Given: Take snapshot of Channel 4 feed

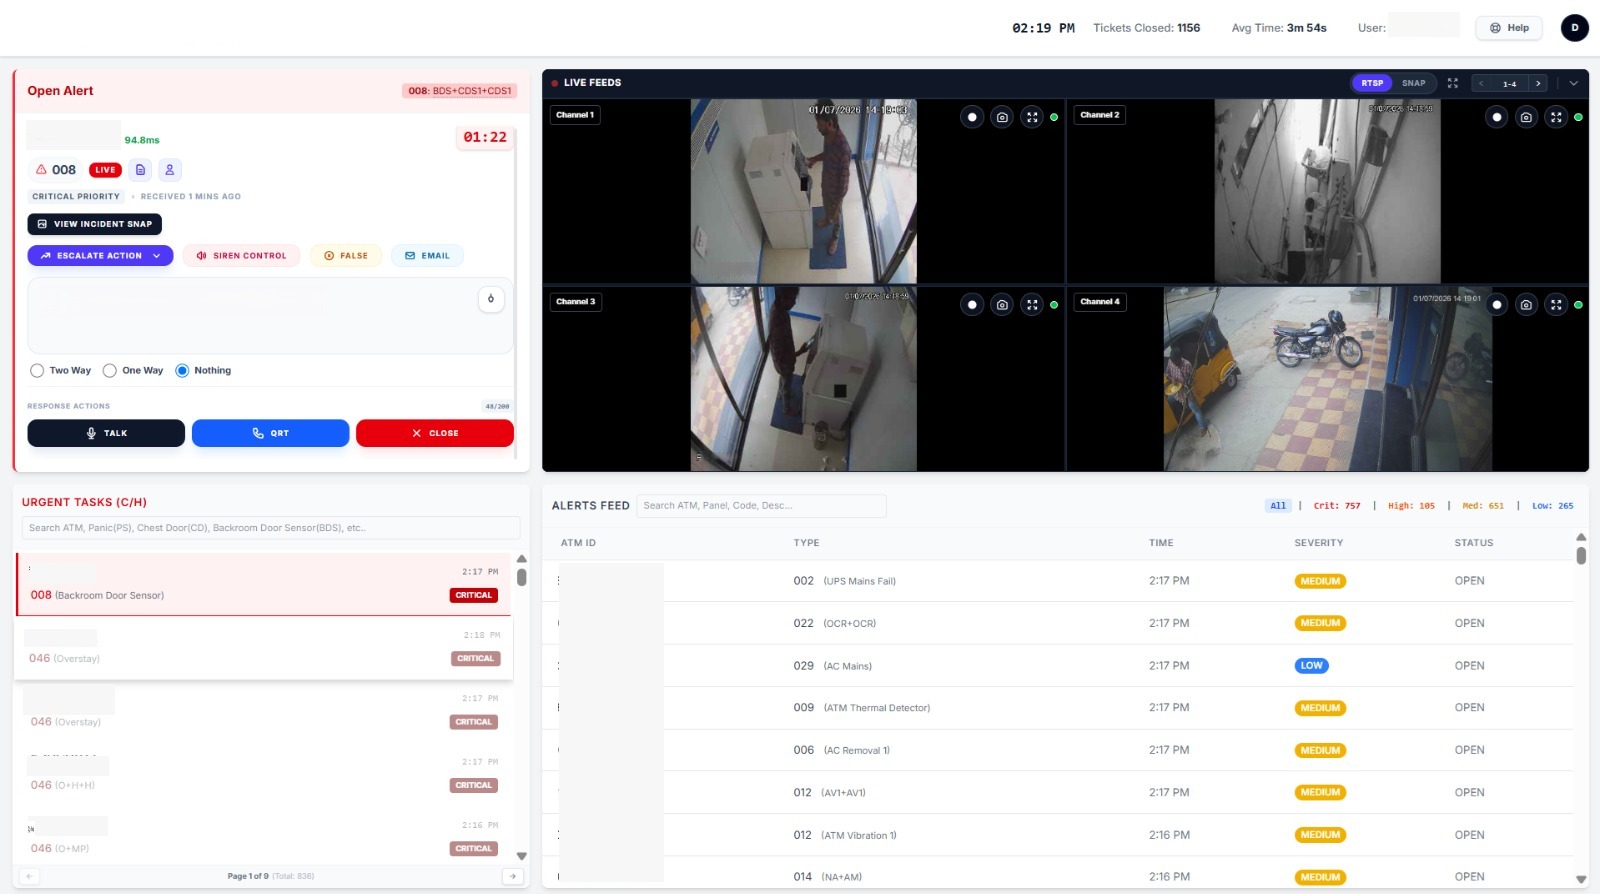Looking at the screenshot, I should tap(1526, 304).
